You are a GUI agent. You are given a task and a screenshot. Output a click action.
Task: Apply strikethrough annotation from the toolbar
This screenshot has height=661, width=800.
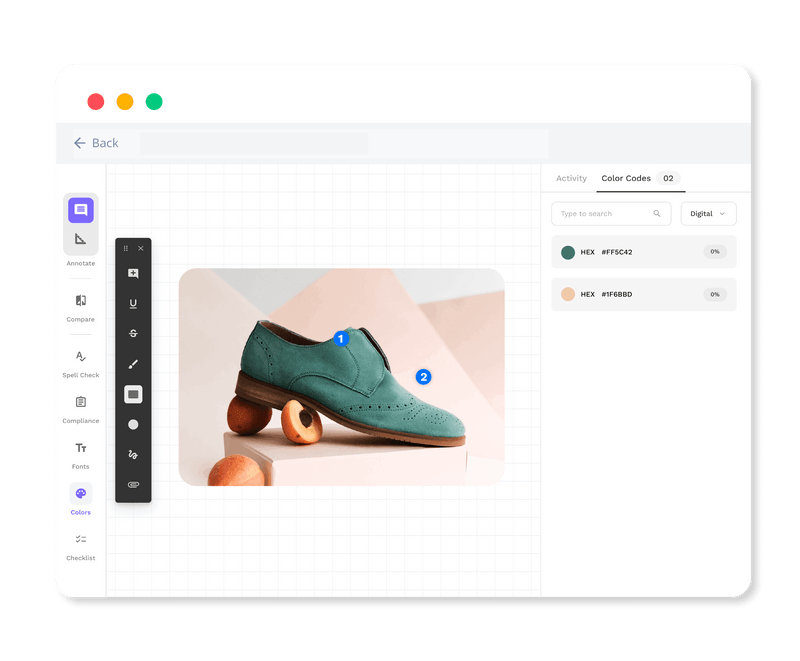131,333
